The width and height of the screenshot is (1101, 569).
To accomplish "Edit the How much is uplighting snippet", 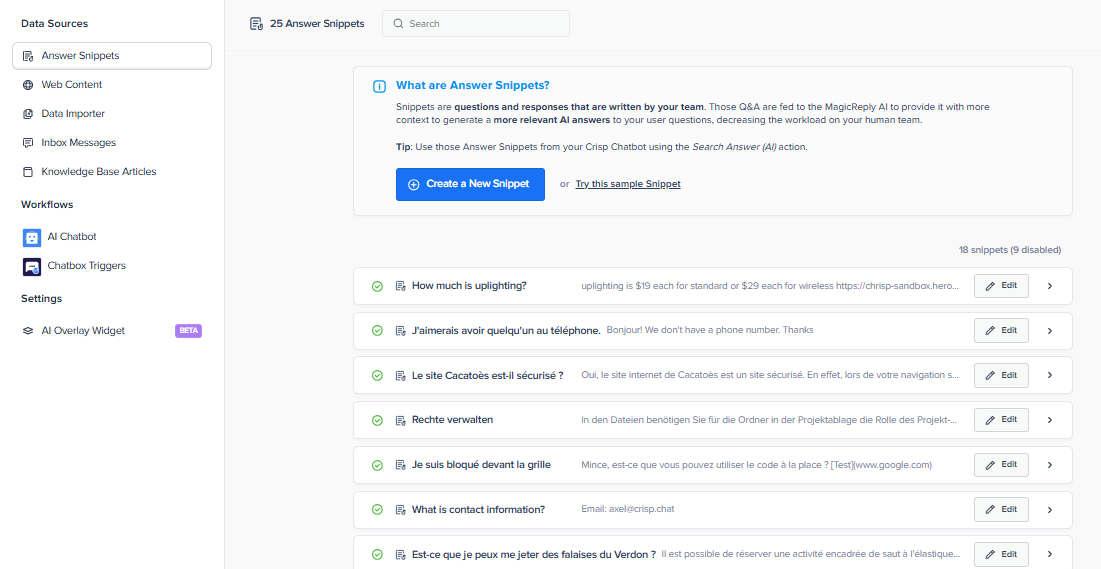I will (1001, 286).
